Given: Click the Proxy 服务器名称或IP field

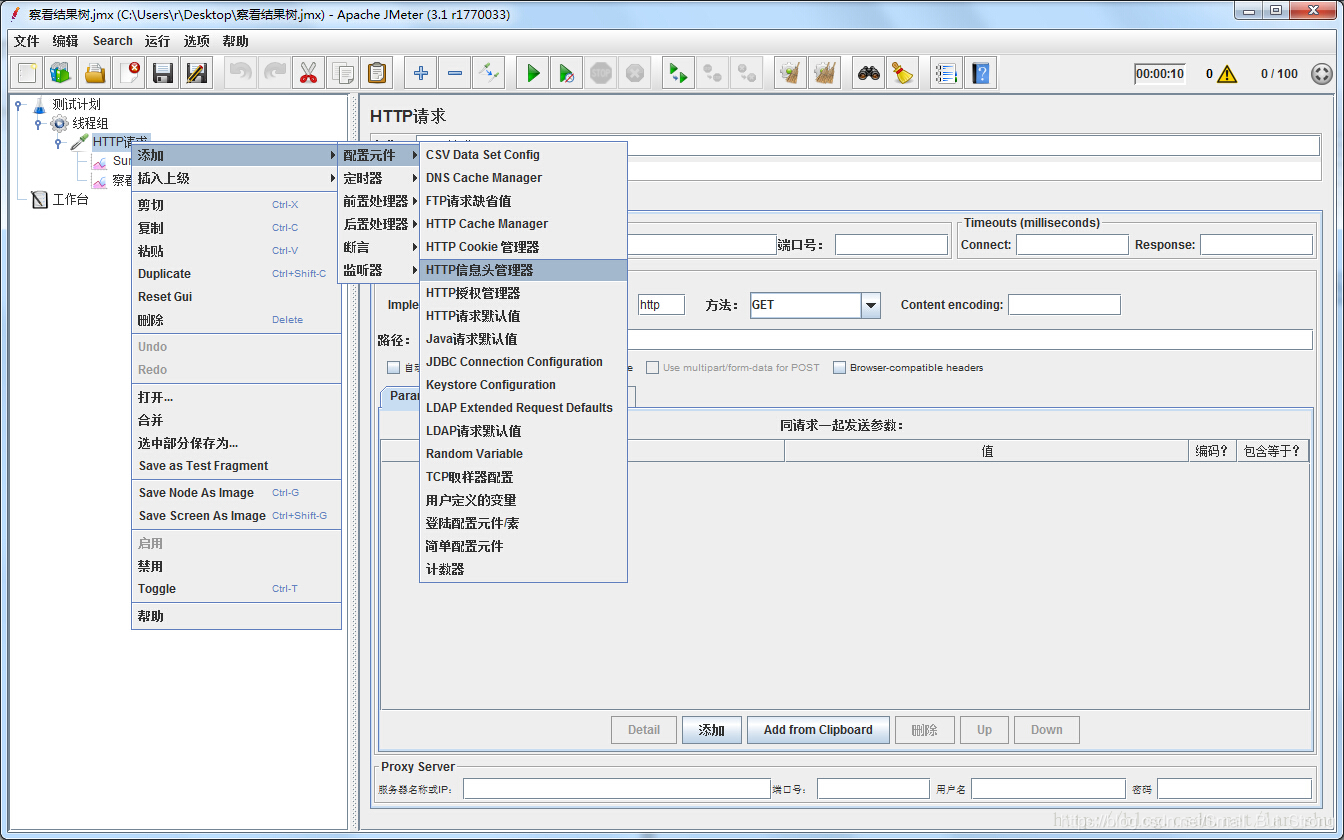Looking at the screenshot, I should coord(617,789).
